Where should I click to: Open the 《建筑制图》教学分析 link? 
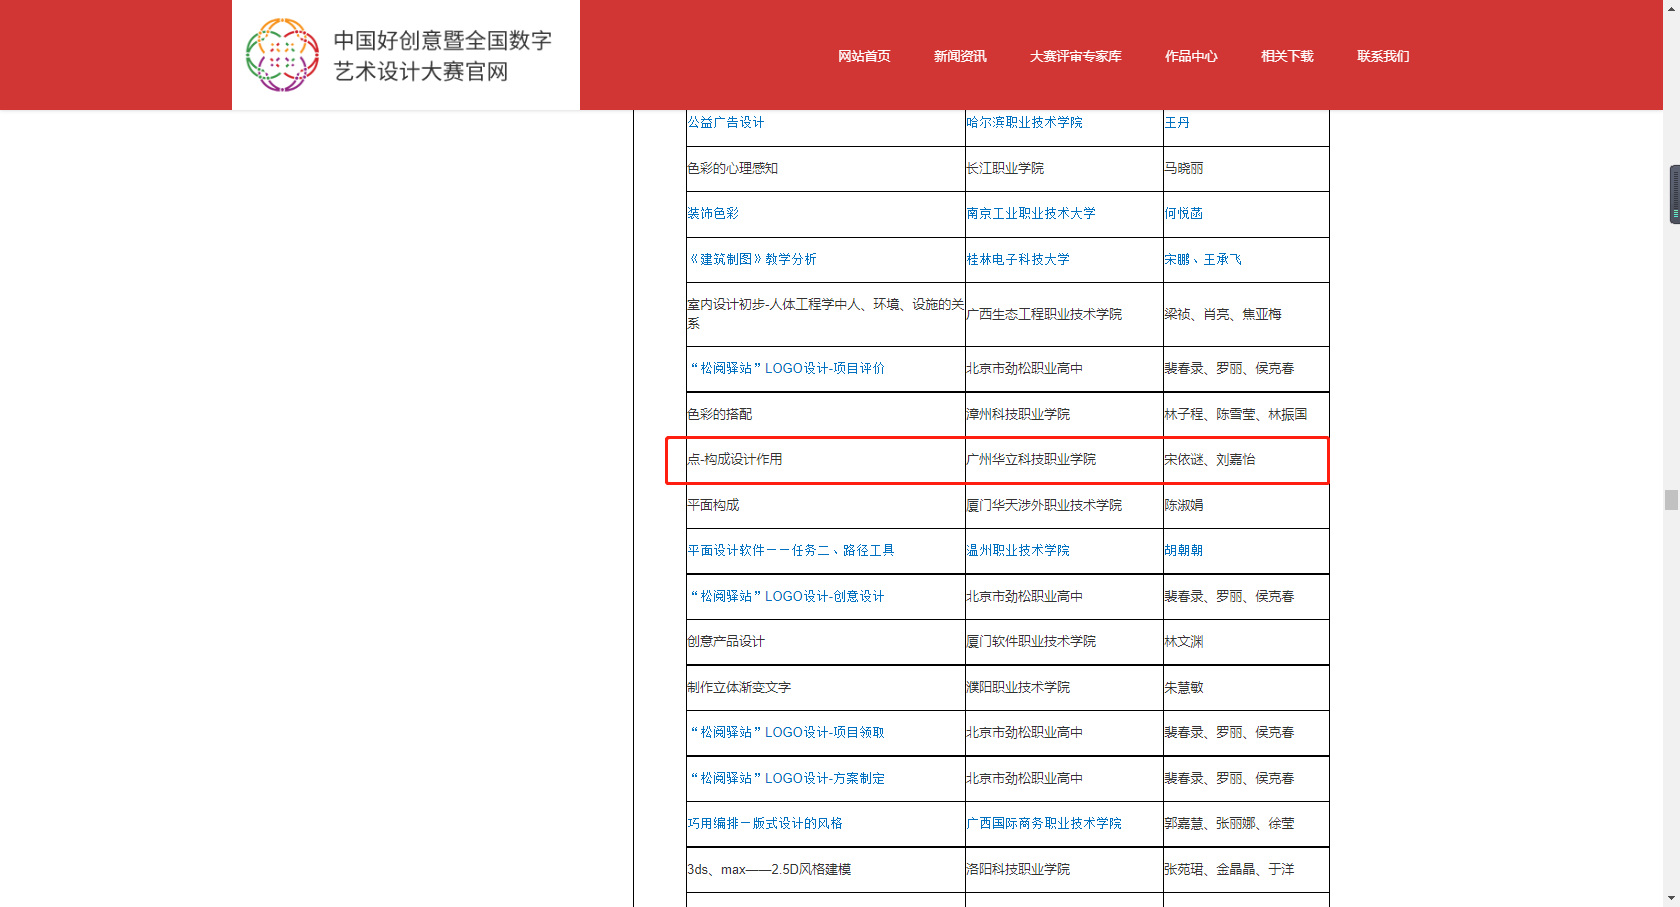pyautogui.click(x=752, y=259)
